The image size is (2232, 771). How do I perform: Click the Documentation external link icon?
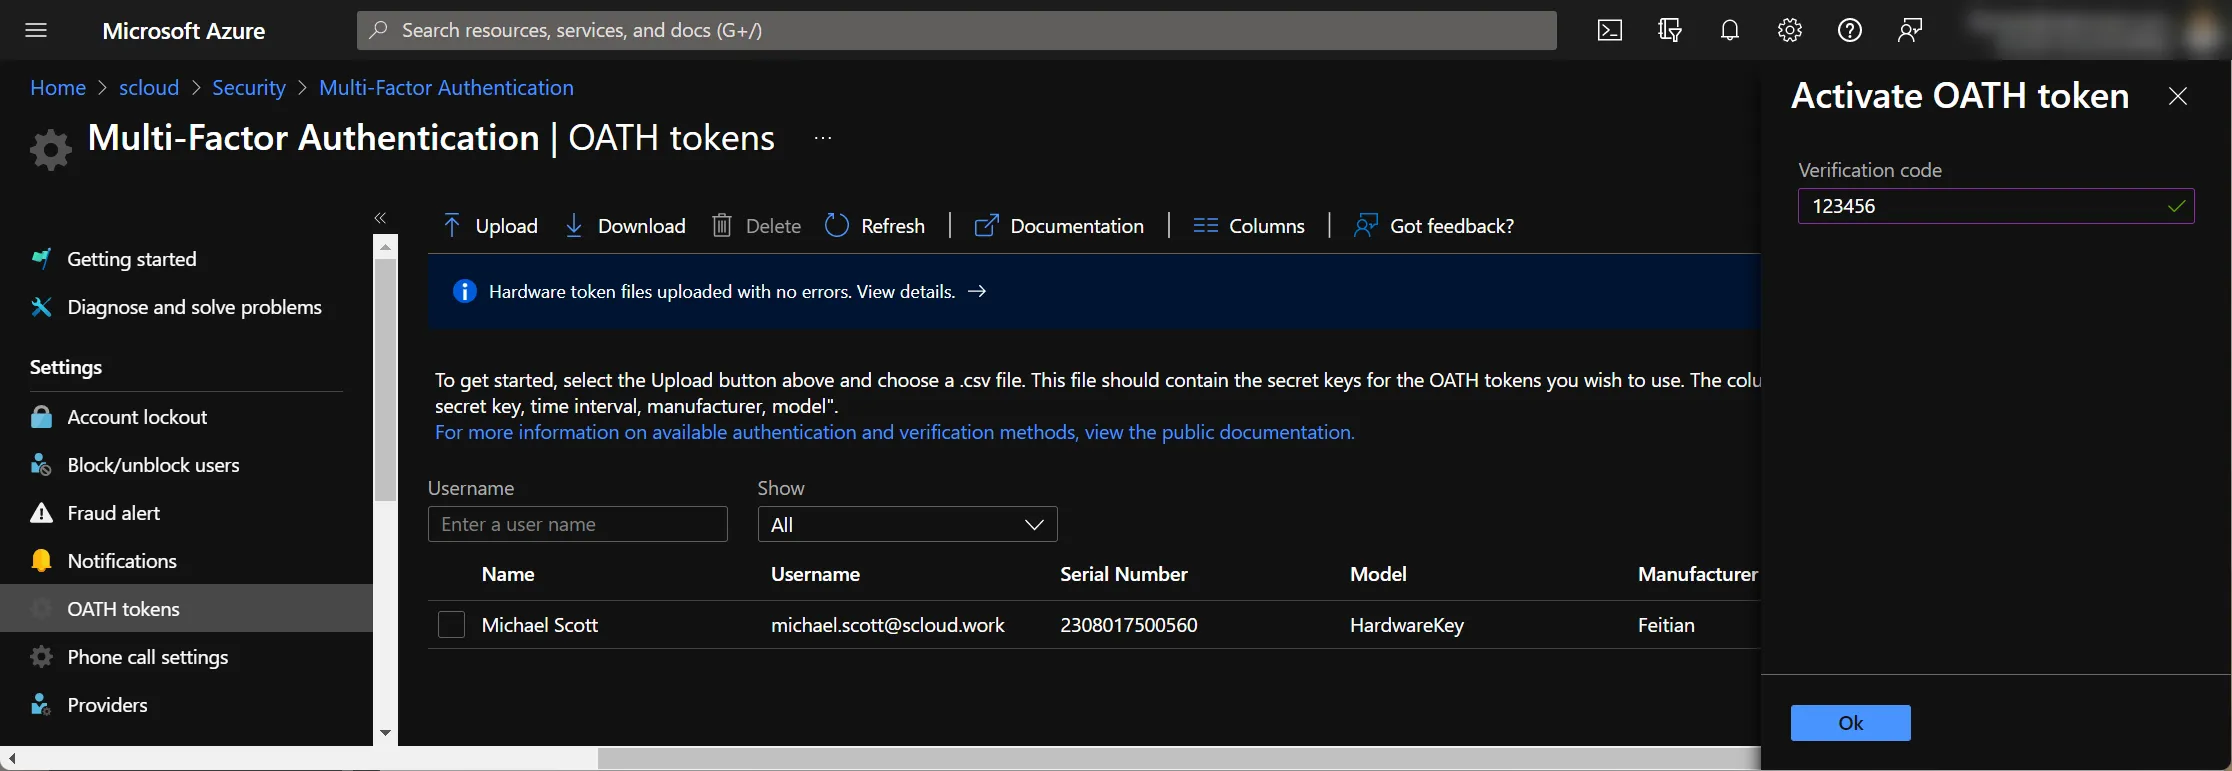point(986,226)
